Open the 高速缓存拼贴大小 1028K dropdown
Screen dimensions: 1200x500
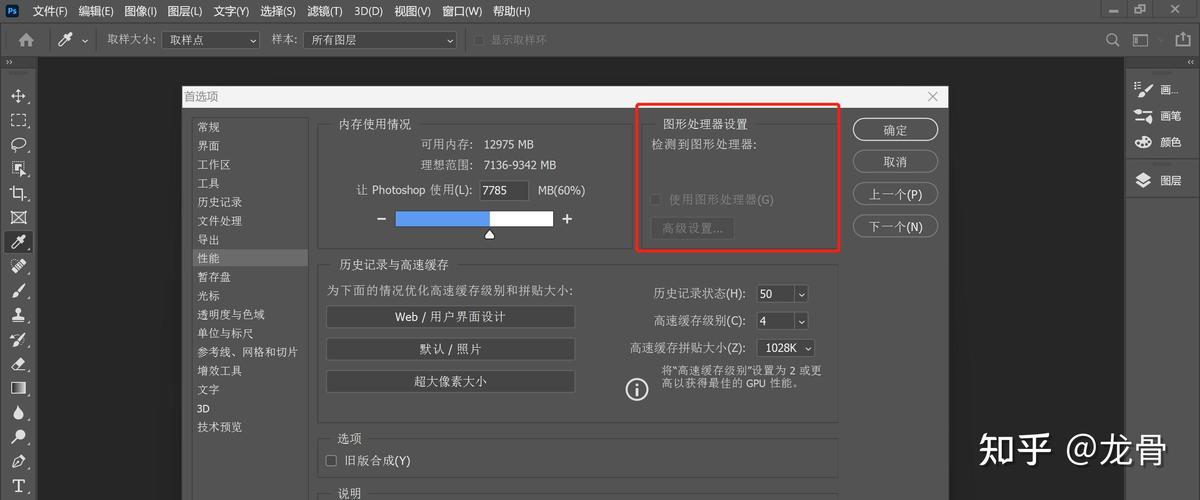coord(786,348)
